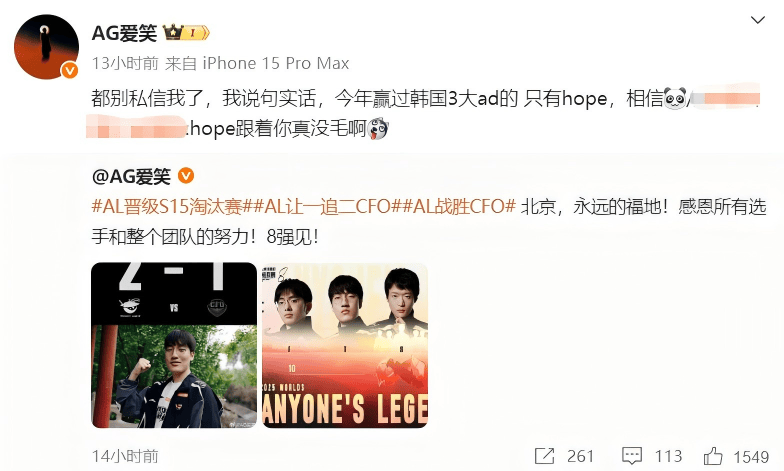The image size is (784, 471).
Task: Open the post options chevron menu
Action: click(758, 20)
